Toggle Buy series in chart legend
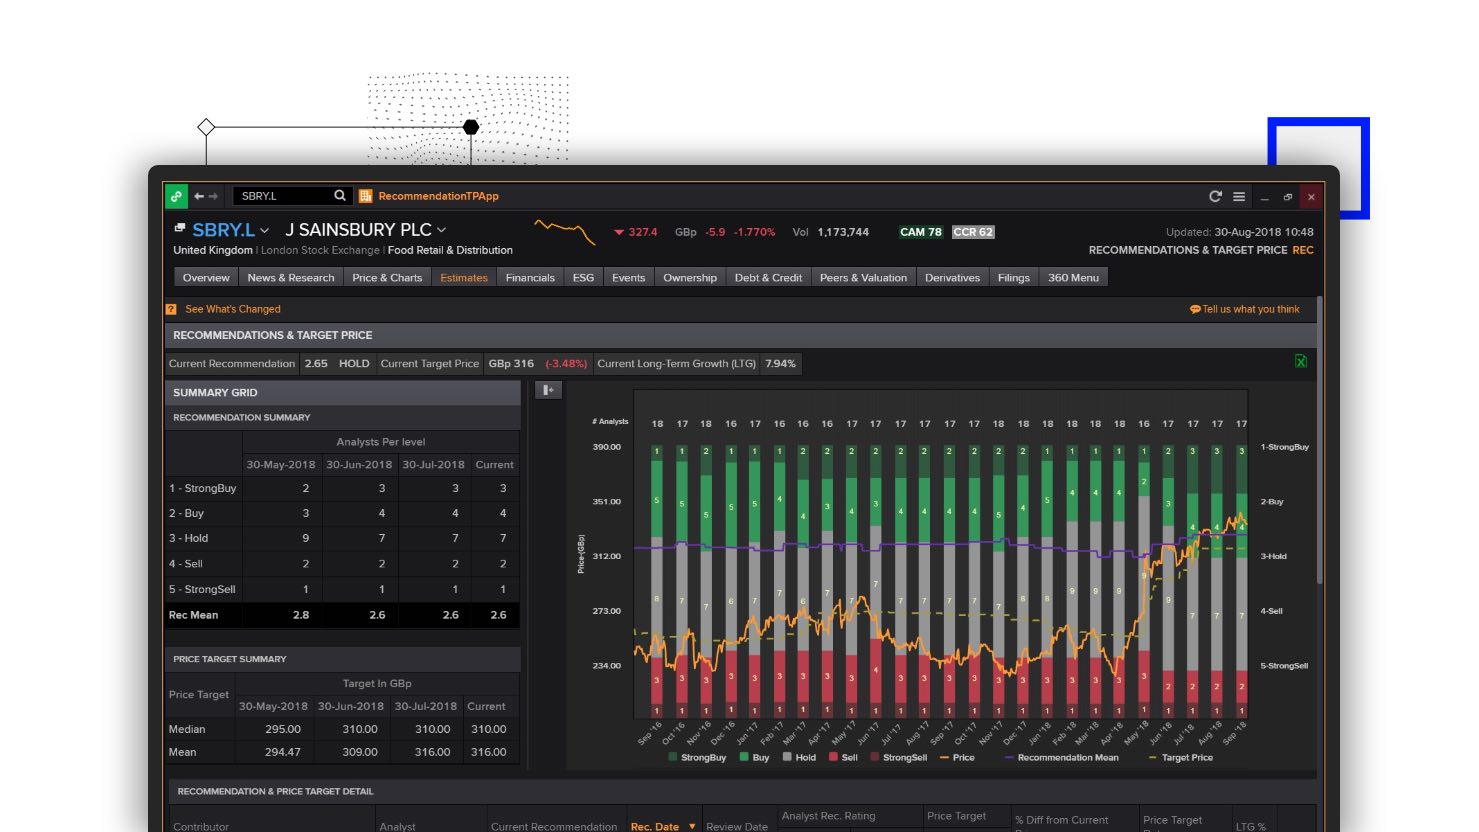Image resolution: width=1479 pixels, height=832 pixels. click(x=754, y=757)
